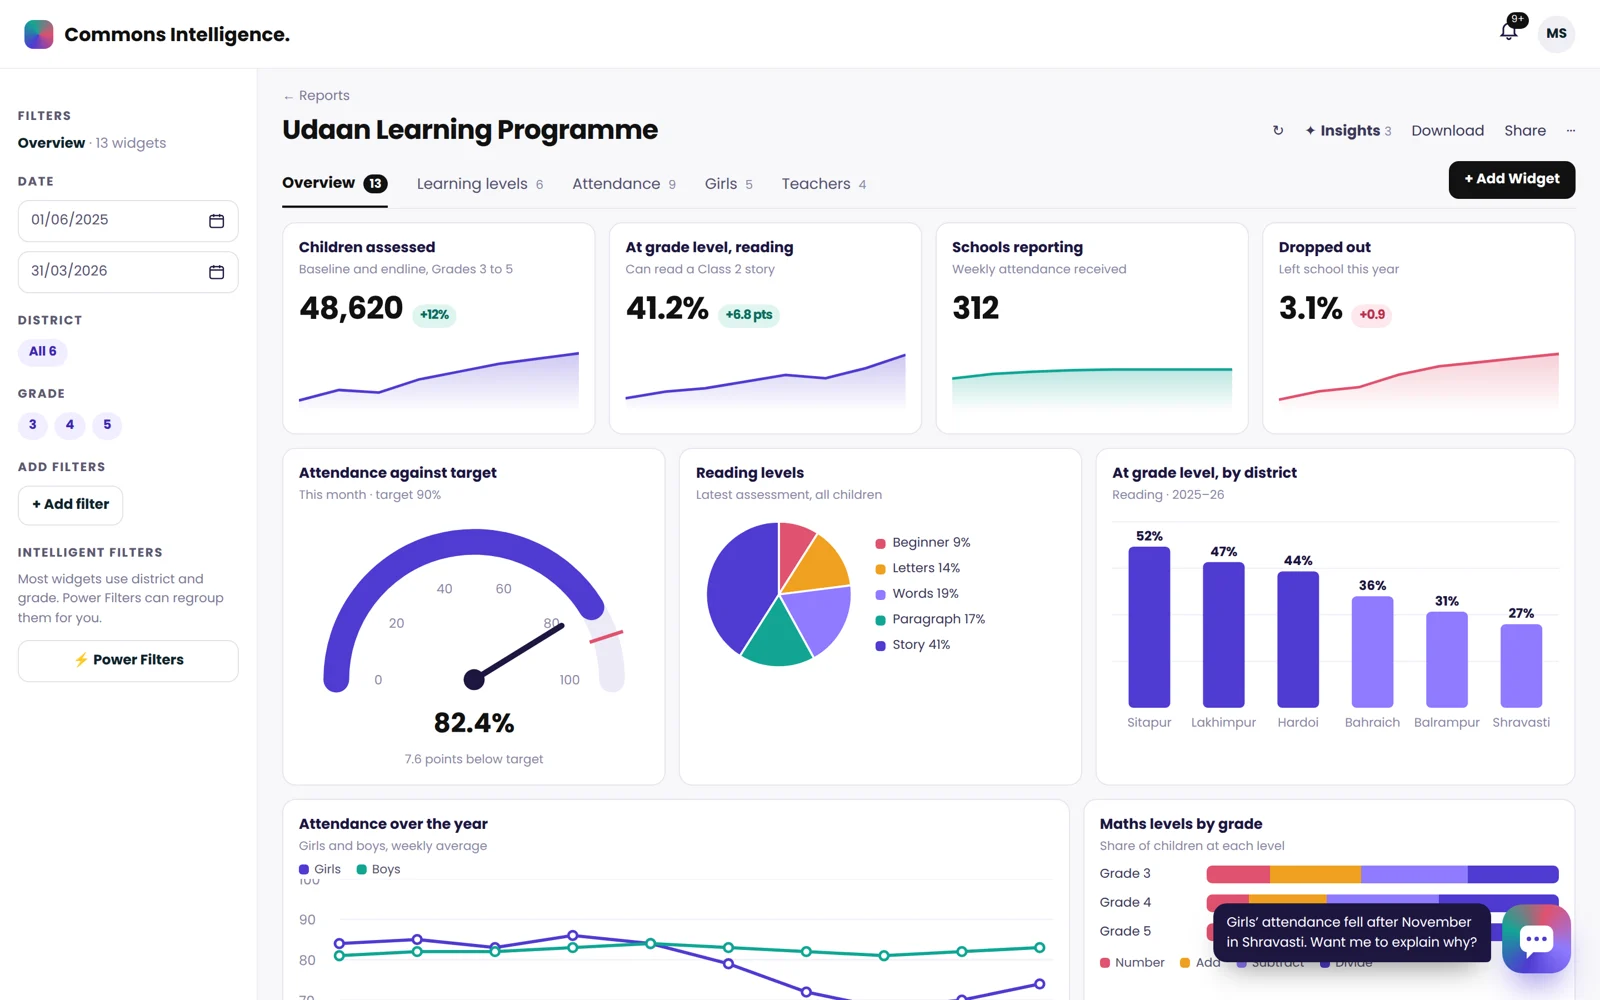This screenshot has height=1000, width=1600.
Task: Click the Add filter button
Action: click(70, 505)
